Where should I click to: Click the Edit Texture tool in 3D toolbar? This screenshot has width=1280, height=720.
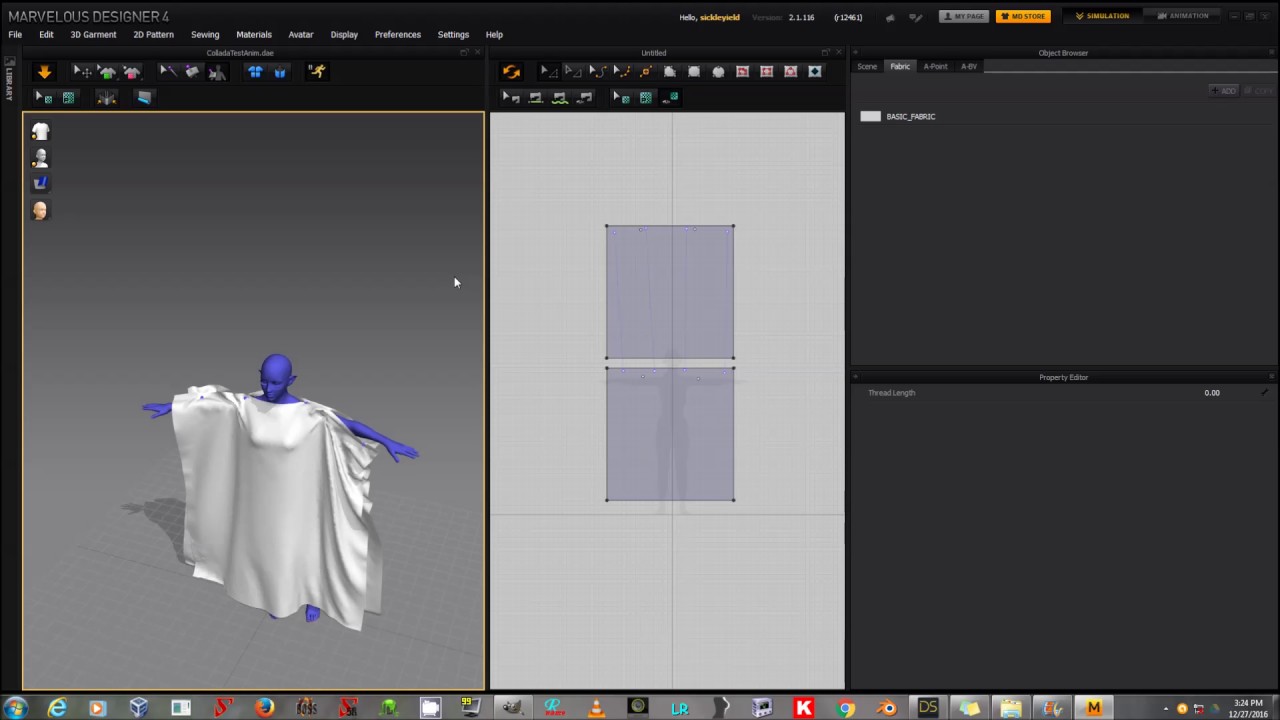[x=44, y=97]
